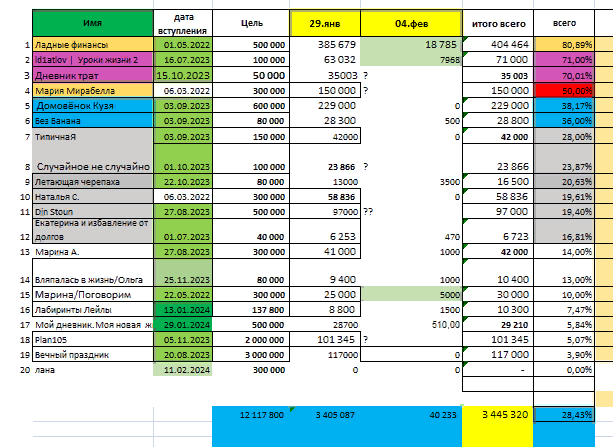
Task: Click the goal cell '137 800'
Action: [251, 310]
